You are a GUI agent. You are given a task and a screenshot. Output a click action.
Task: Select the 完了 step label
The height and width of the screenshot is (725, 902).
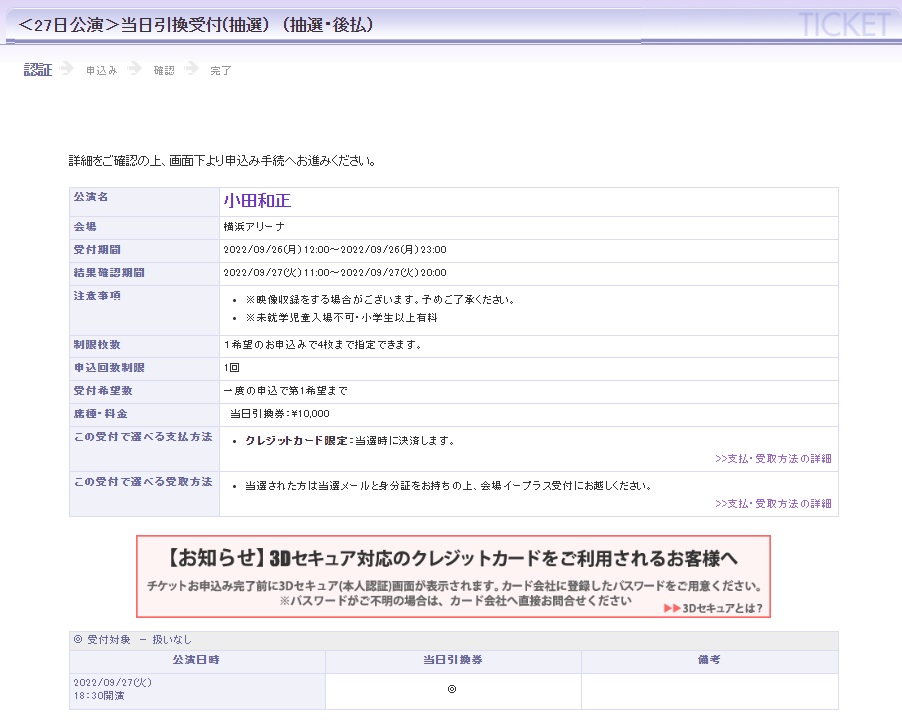(221, 70)
